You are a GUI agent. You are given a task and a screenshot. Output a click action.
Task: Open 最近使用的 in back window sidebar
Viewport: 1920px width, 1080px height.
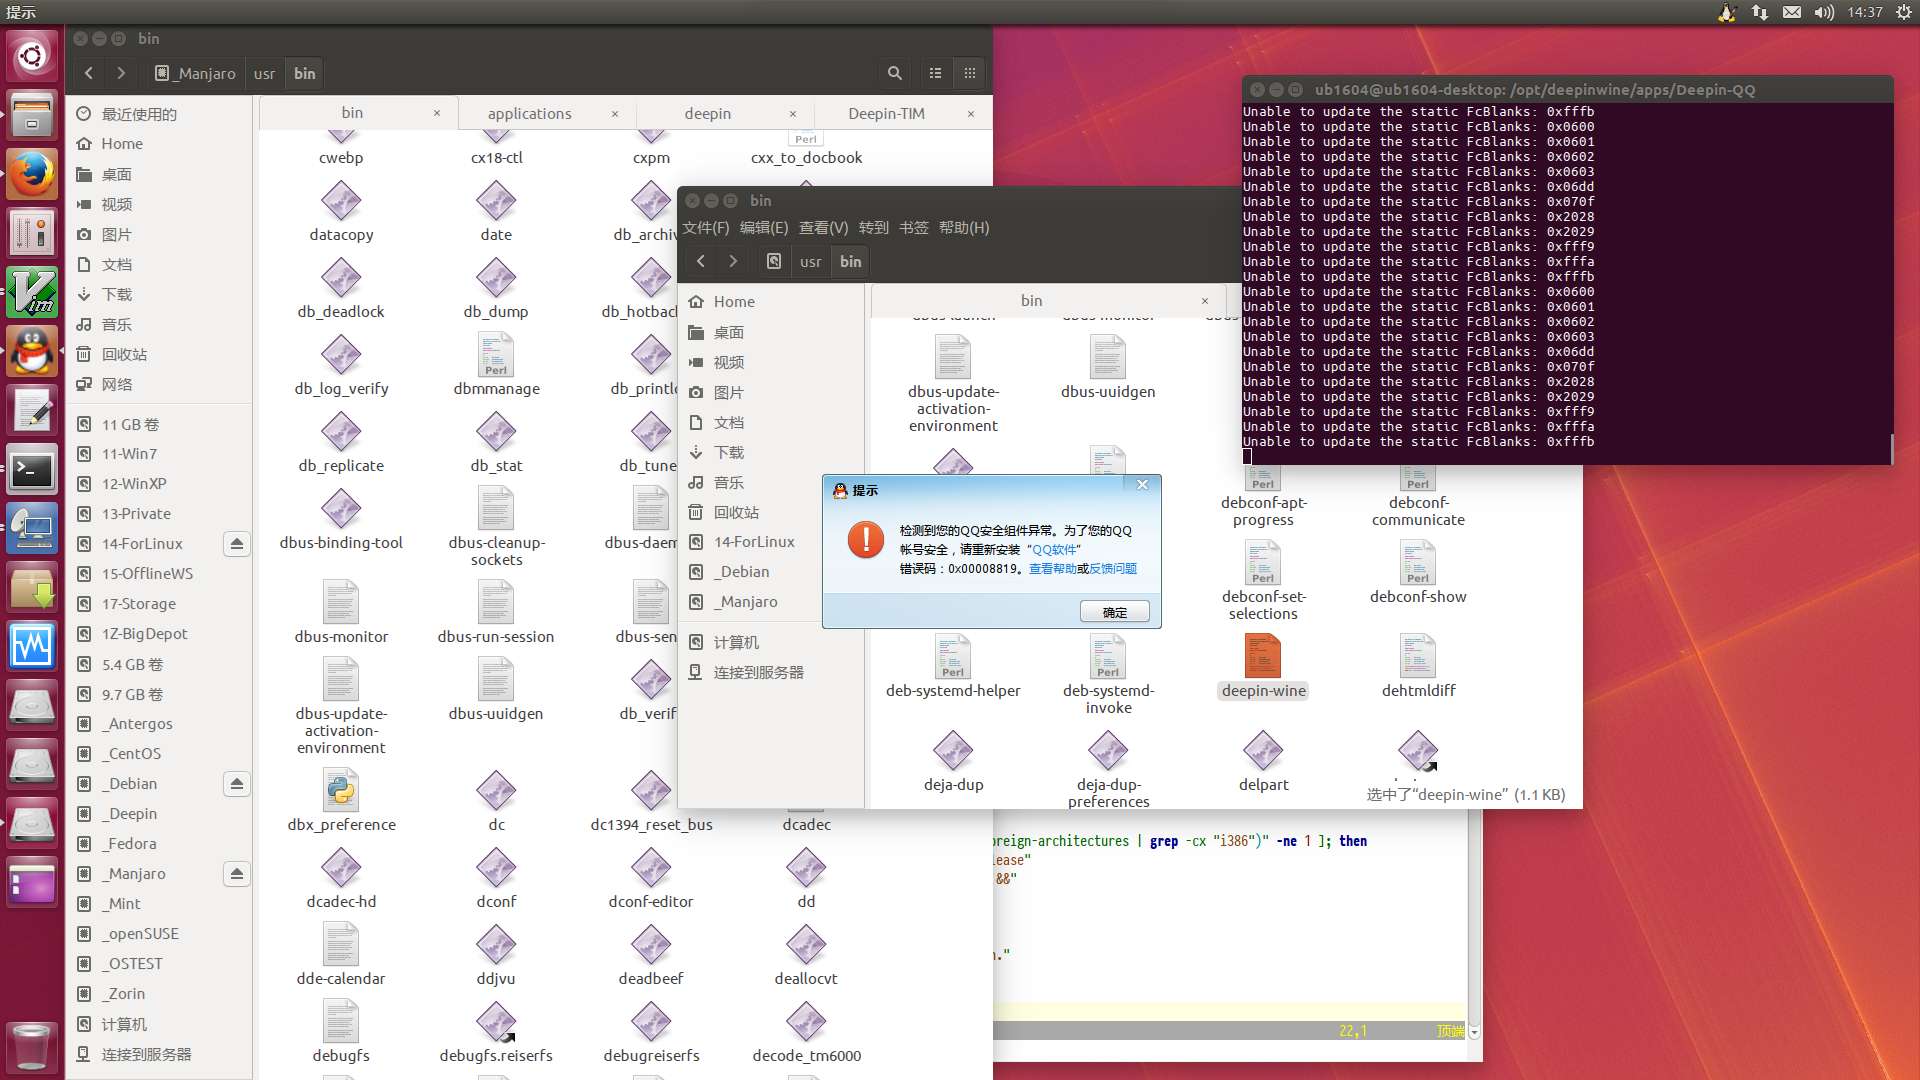pyautogui.click(x=159, y=114)
